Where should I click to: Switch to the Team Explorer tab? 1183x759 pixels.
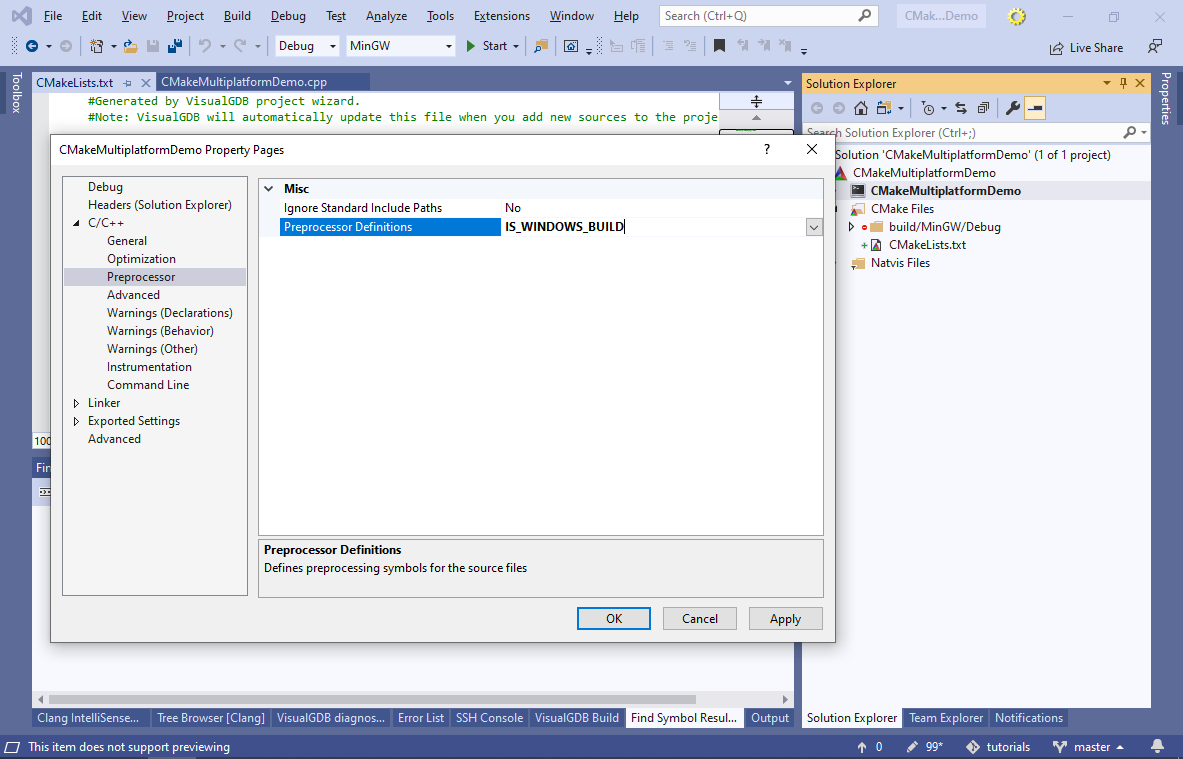pyautogui.click(x=945, y=718)
